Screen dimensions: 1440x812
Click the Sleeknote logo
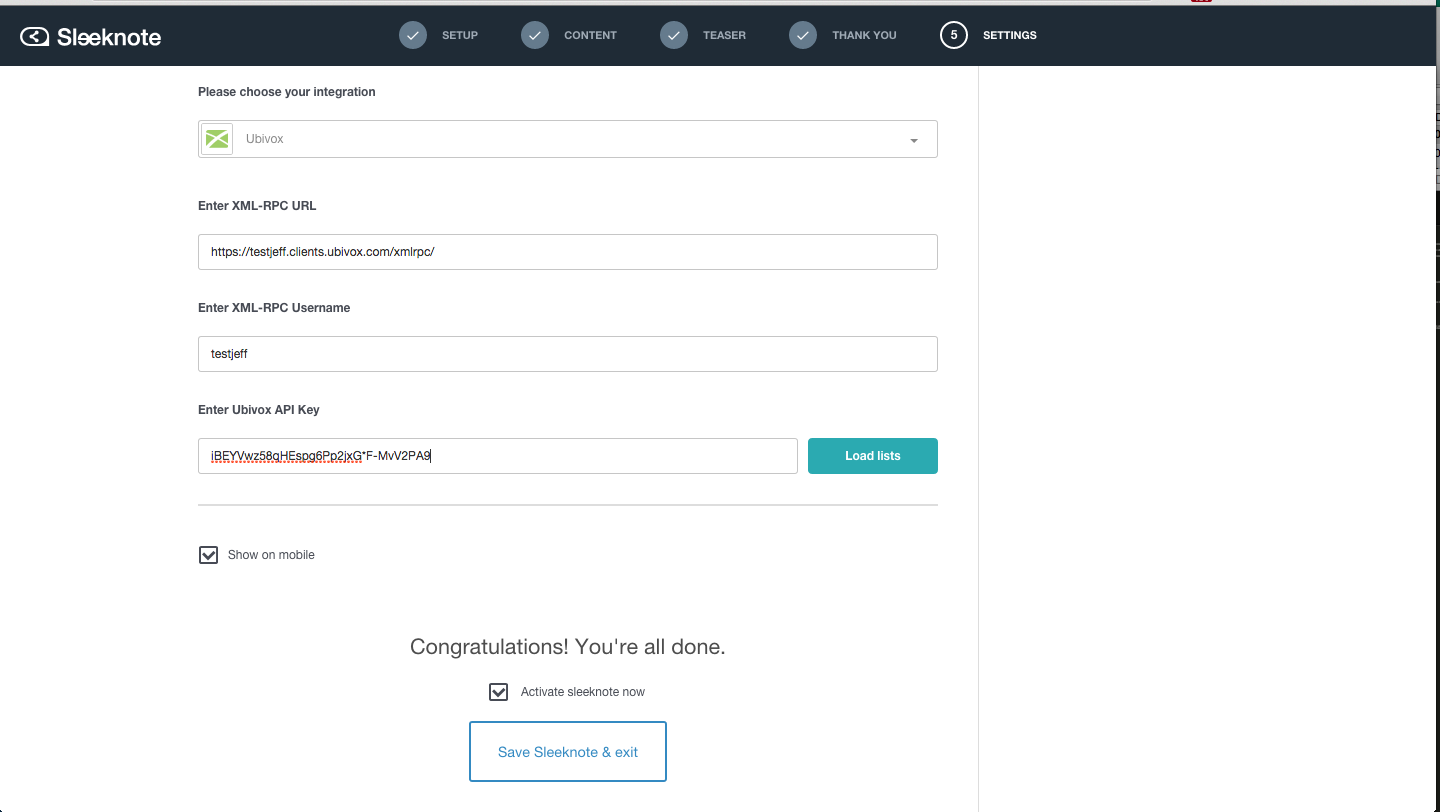[x=90, y=37]
